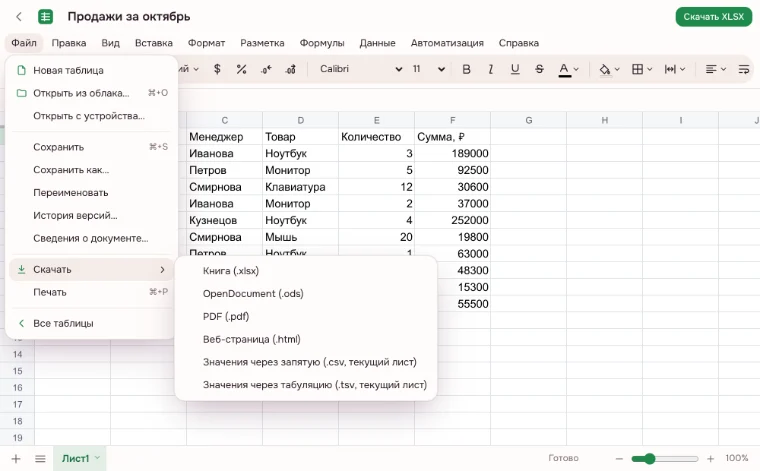Click the green spreadsheet app icon
The width and height of the screenshot is (760, 471).
tap(46, 17)
